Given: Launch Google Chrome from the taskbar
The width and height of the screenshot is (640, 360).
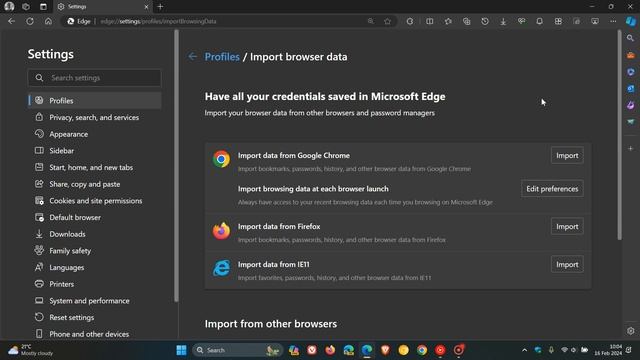Looking at the screenshot, I should click(x=422, y=350).
